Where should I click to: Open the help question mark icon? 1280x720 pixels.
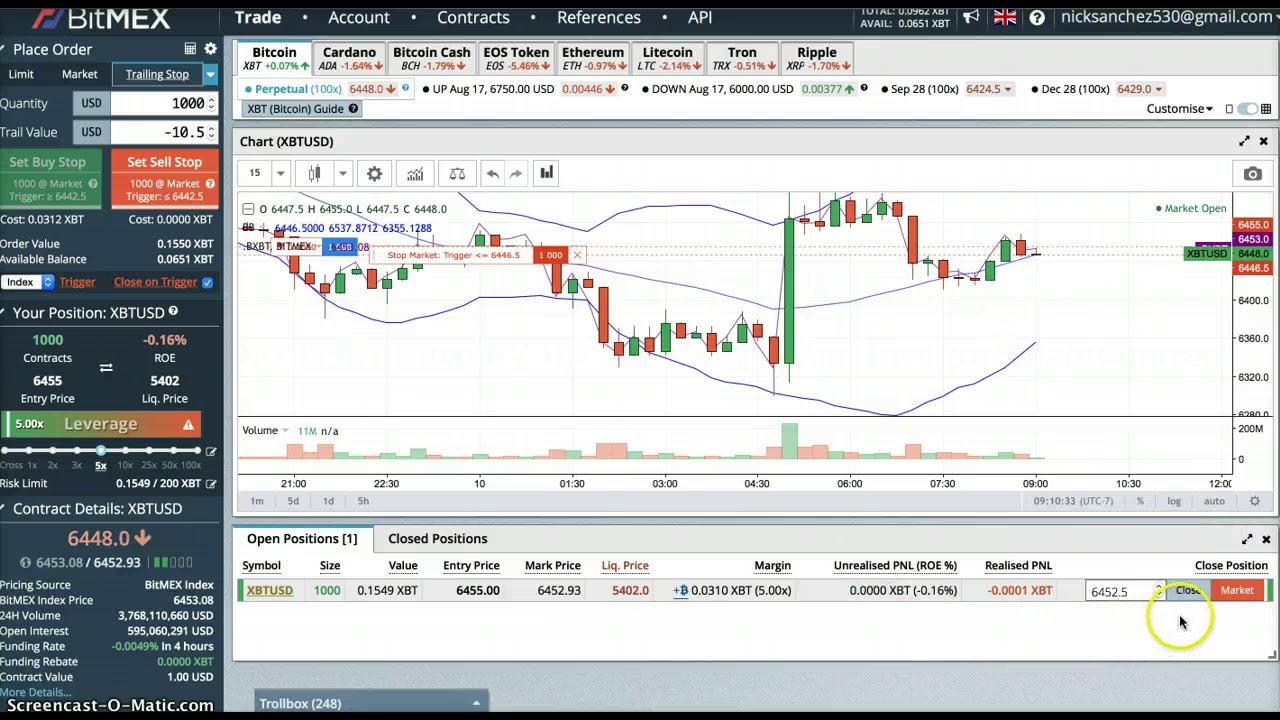[x=1037, y=17]
